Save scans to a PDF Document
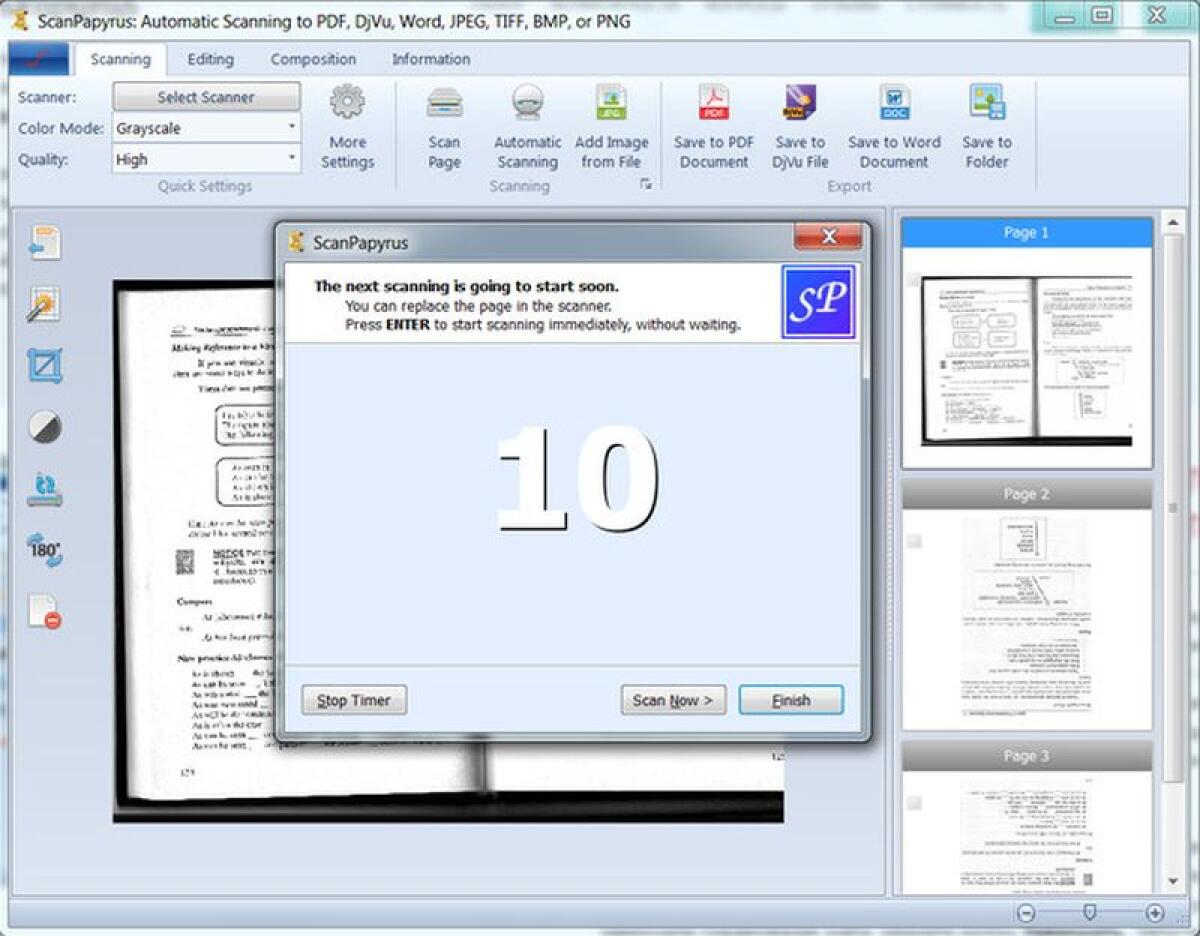Screen dimensions: 1200x936 (713, 125)
